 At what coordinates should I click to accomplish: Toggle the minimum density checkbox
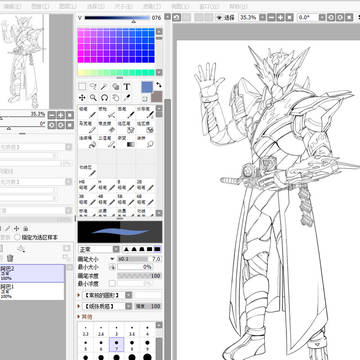pos(113,284)
